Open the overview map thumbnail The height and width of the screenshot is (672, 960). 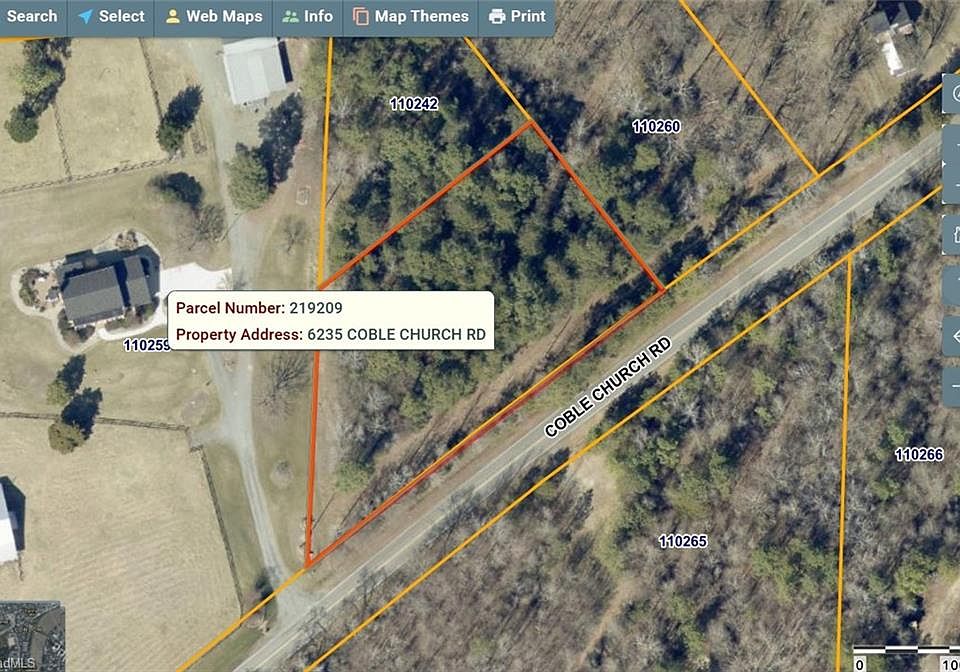point(32,637)
